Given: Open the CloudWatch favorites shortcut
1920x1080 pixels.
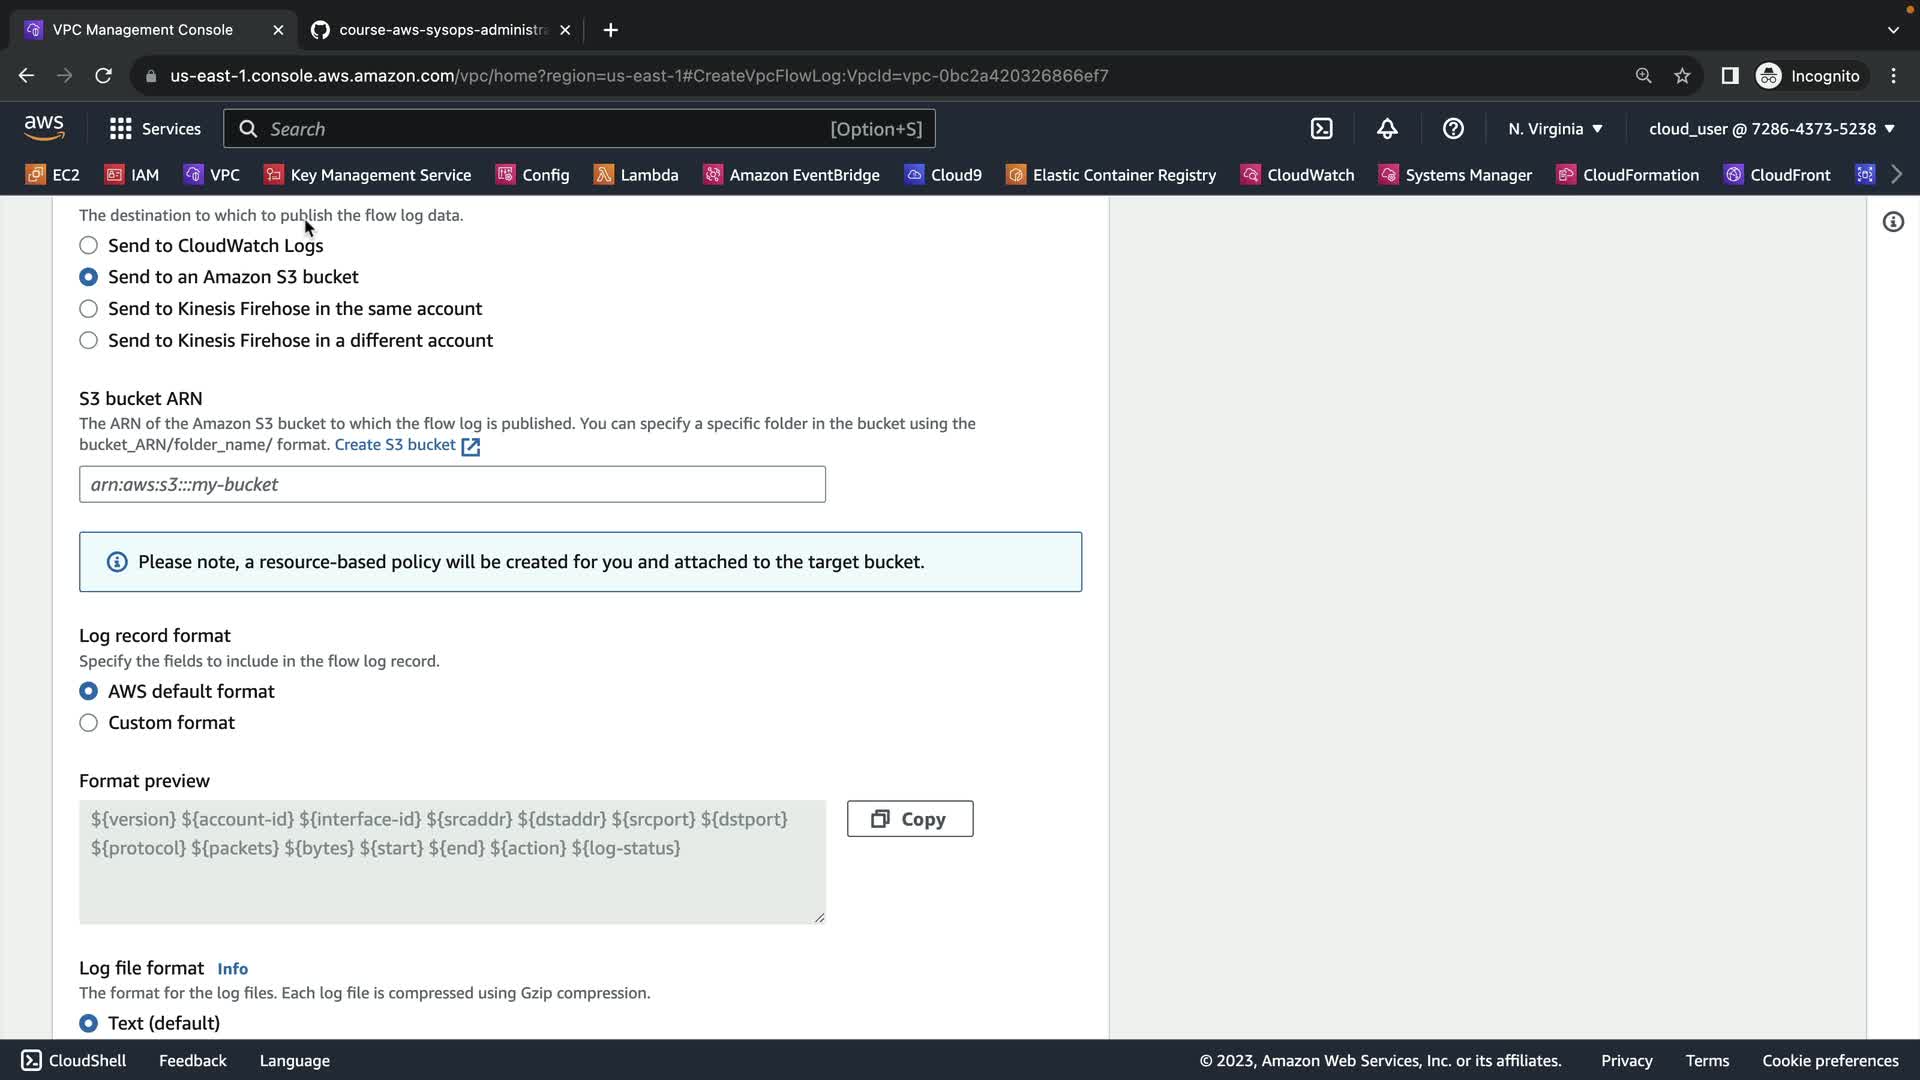Looking at the screenshot, I should (1298, 175).
